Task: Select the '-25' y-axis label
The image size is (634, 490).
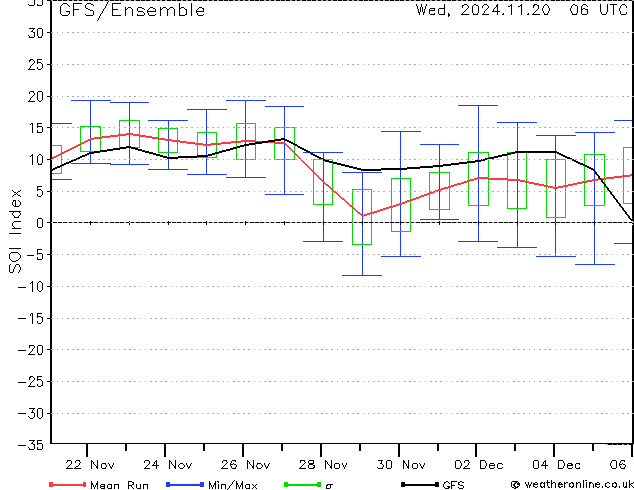Action: [x=31, y=381]
